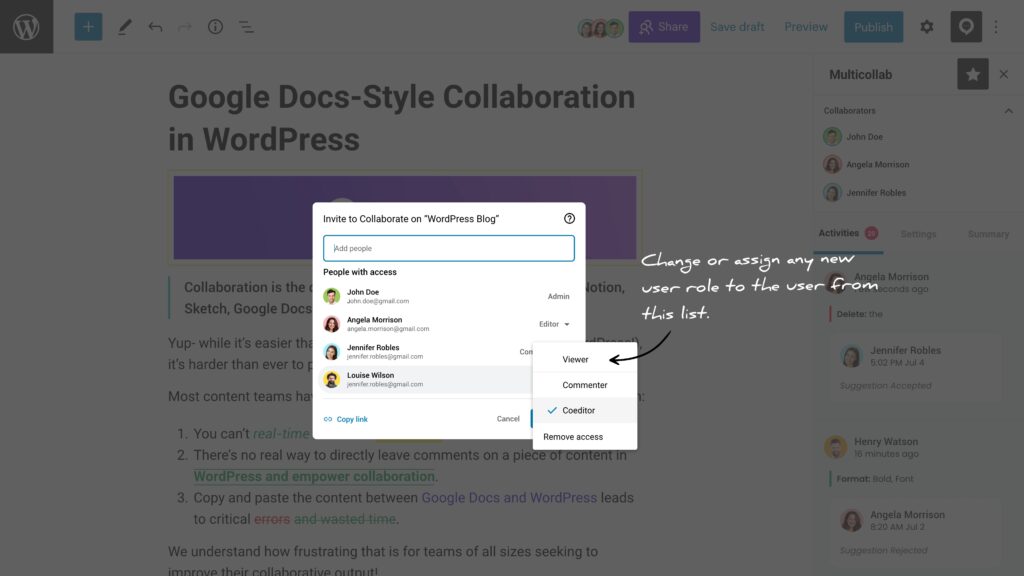Switch to the Summary tab
1024x576 pixels.
click(x=988, y=234)
